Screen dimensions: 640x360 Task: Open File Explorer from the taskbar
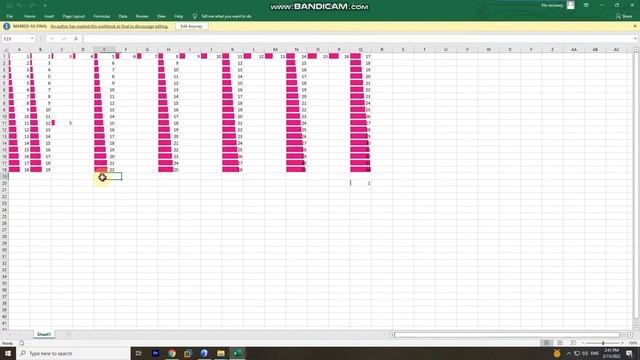tap(221, 353)
